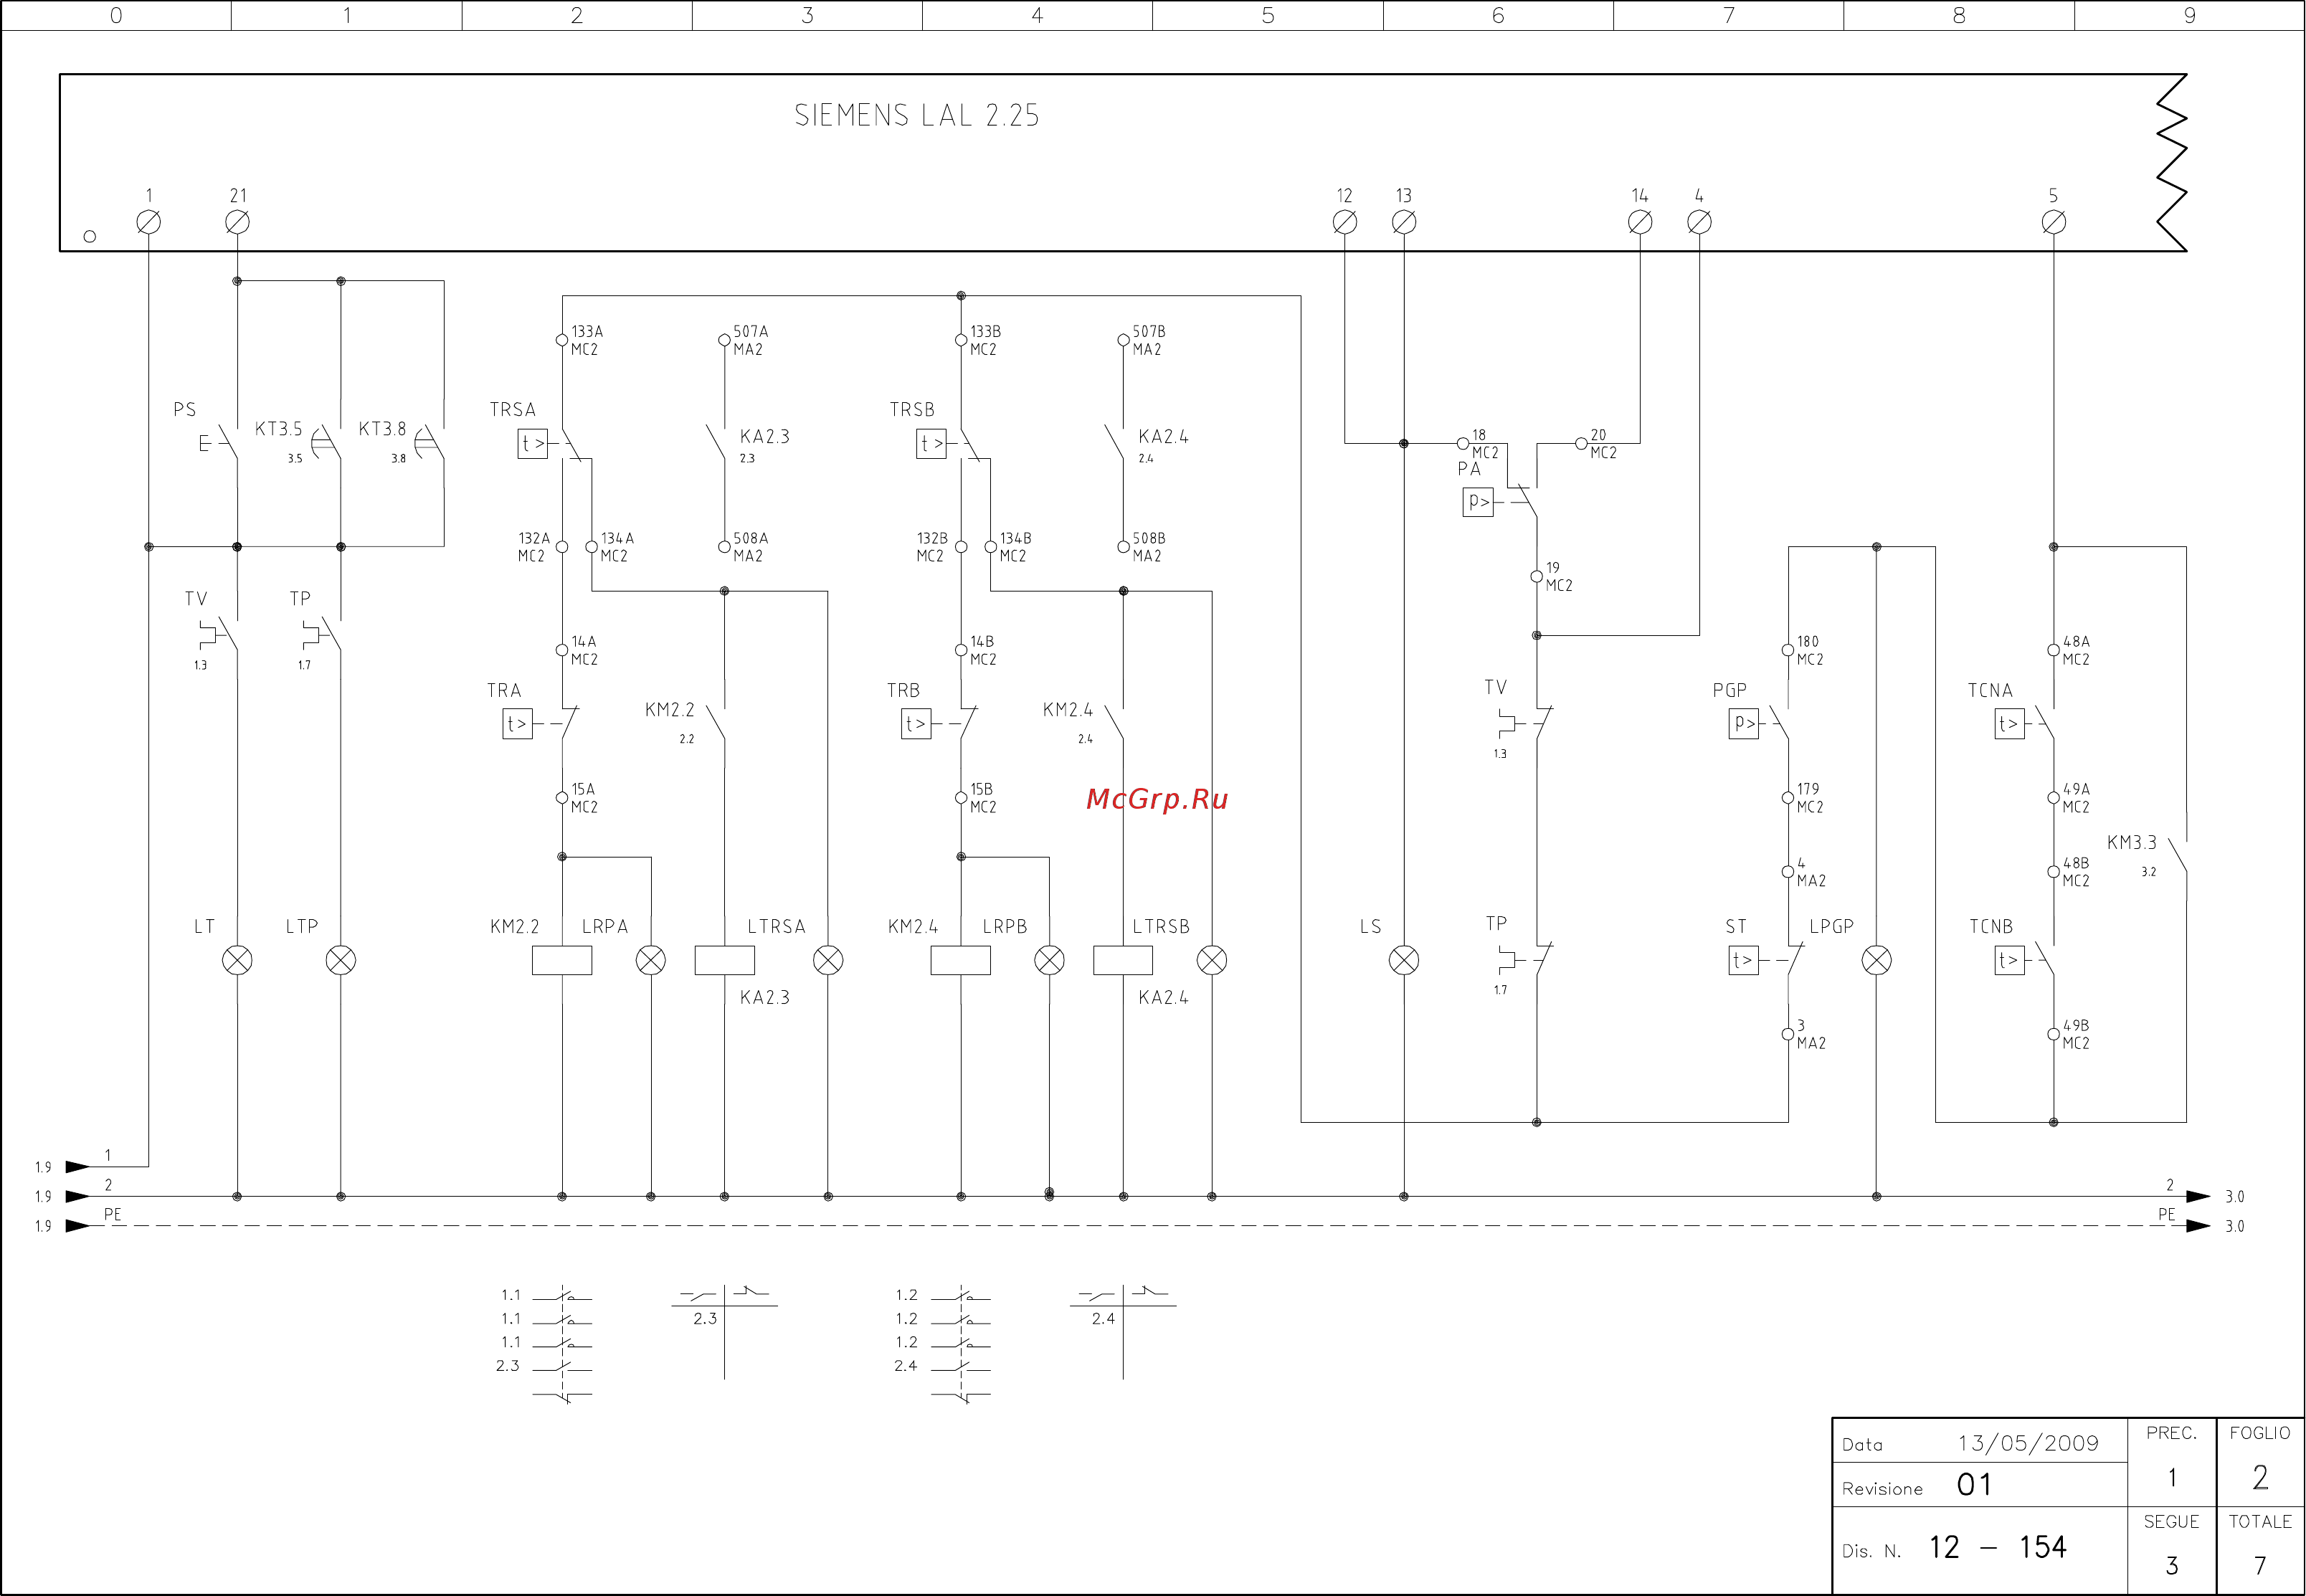Click the left PE line label
Image resolution: width=2306 pixels, height=1596 pixels.
(x=112, y=1214)
